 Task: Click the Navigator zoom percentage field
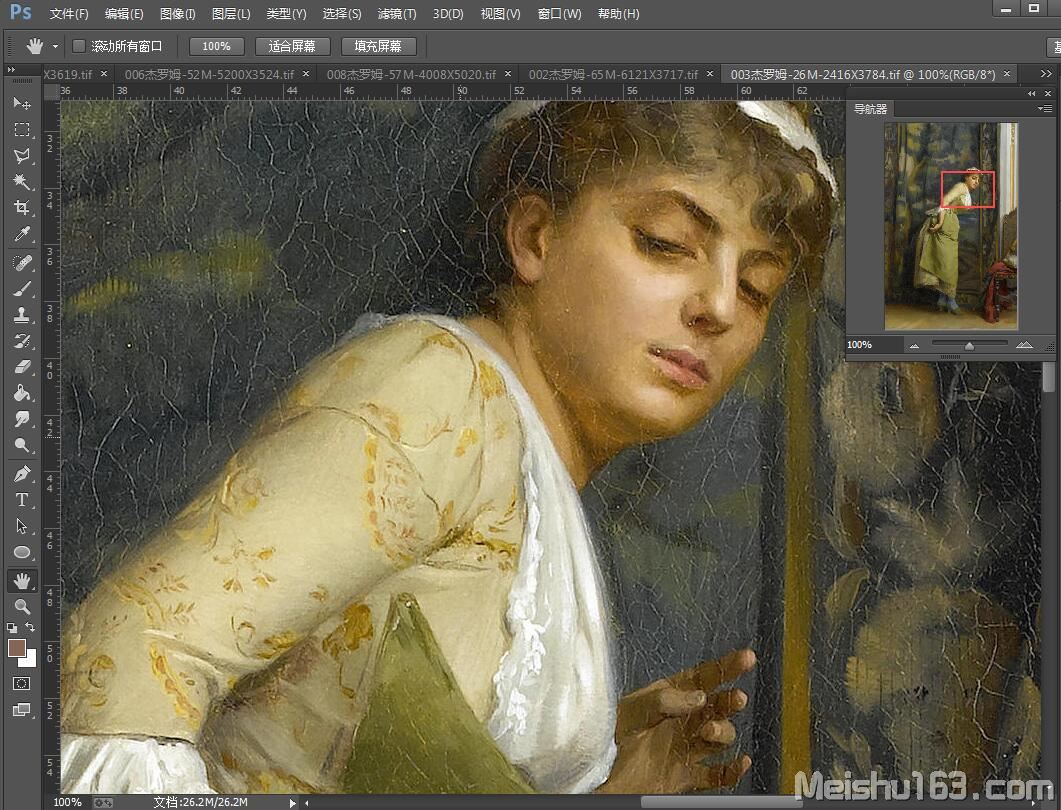[873, 345]
